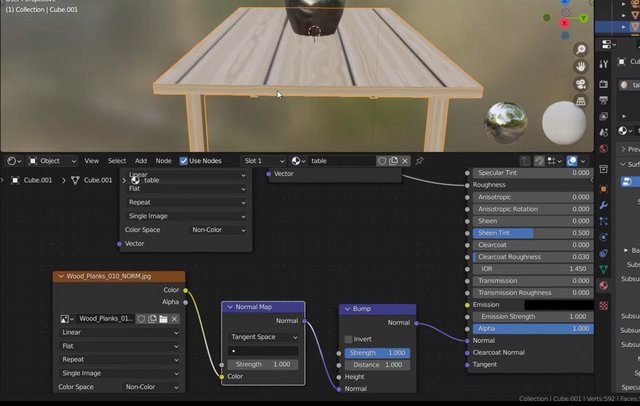Open the Add menu in node editor
640x406 pixels.
[140, 160]
